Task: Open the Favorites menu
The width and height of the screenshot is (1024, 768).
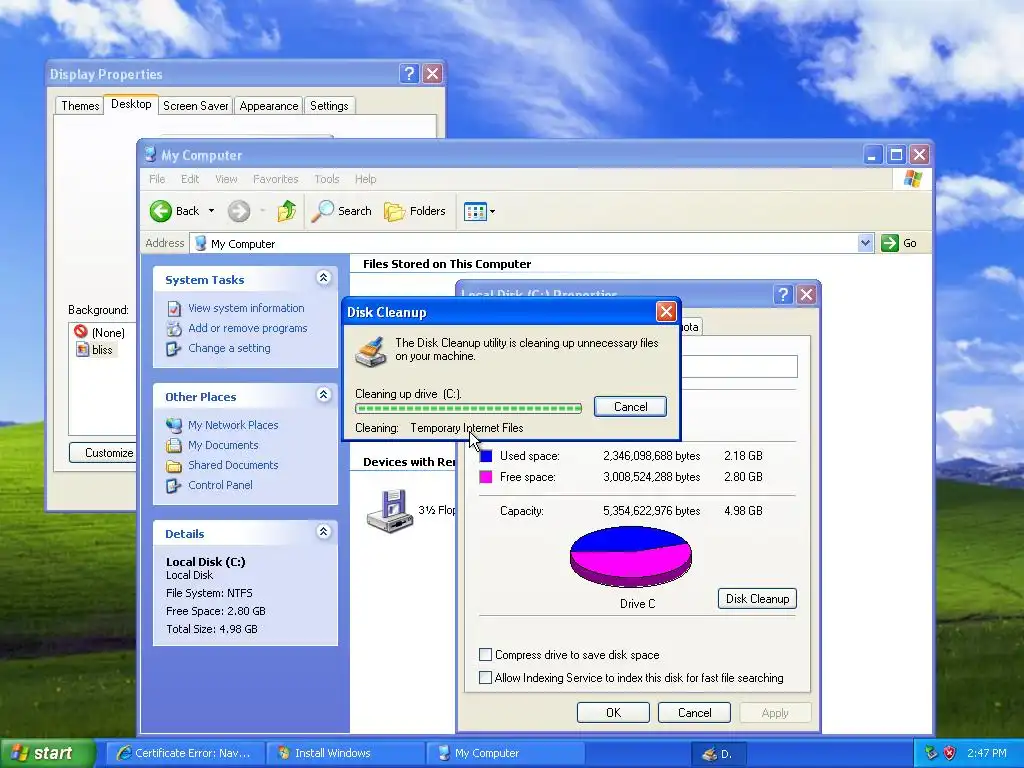Action: [x=276, y=179]
